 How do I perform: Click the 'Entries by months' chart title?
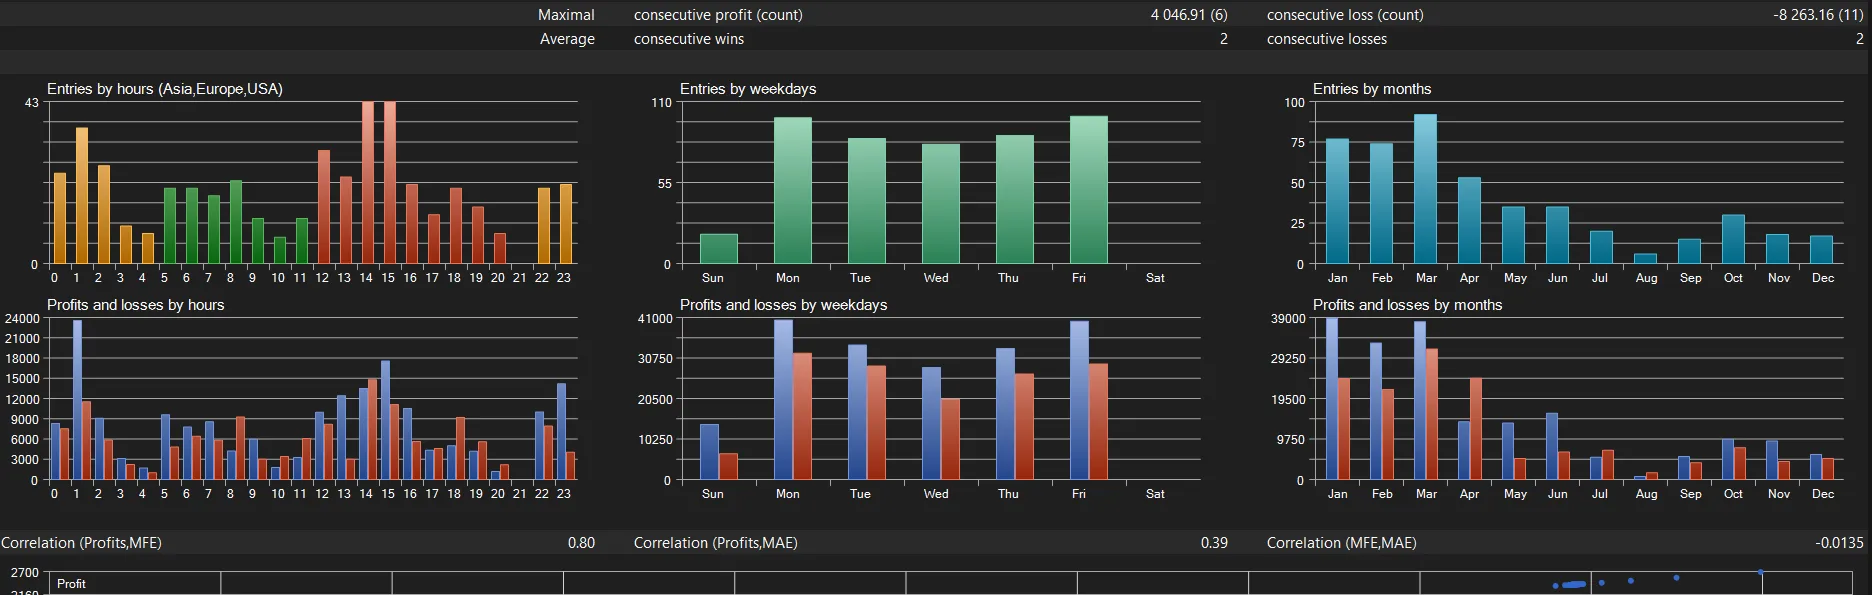1372,89
